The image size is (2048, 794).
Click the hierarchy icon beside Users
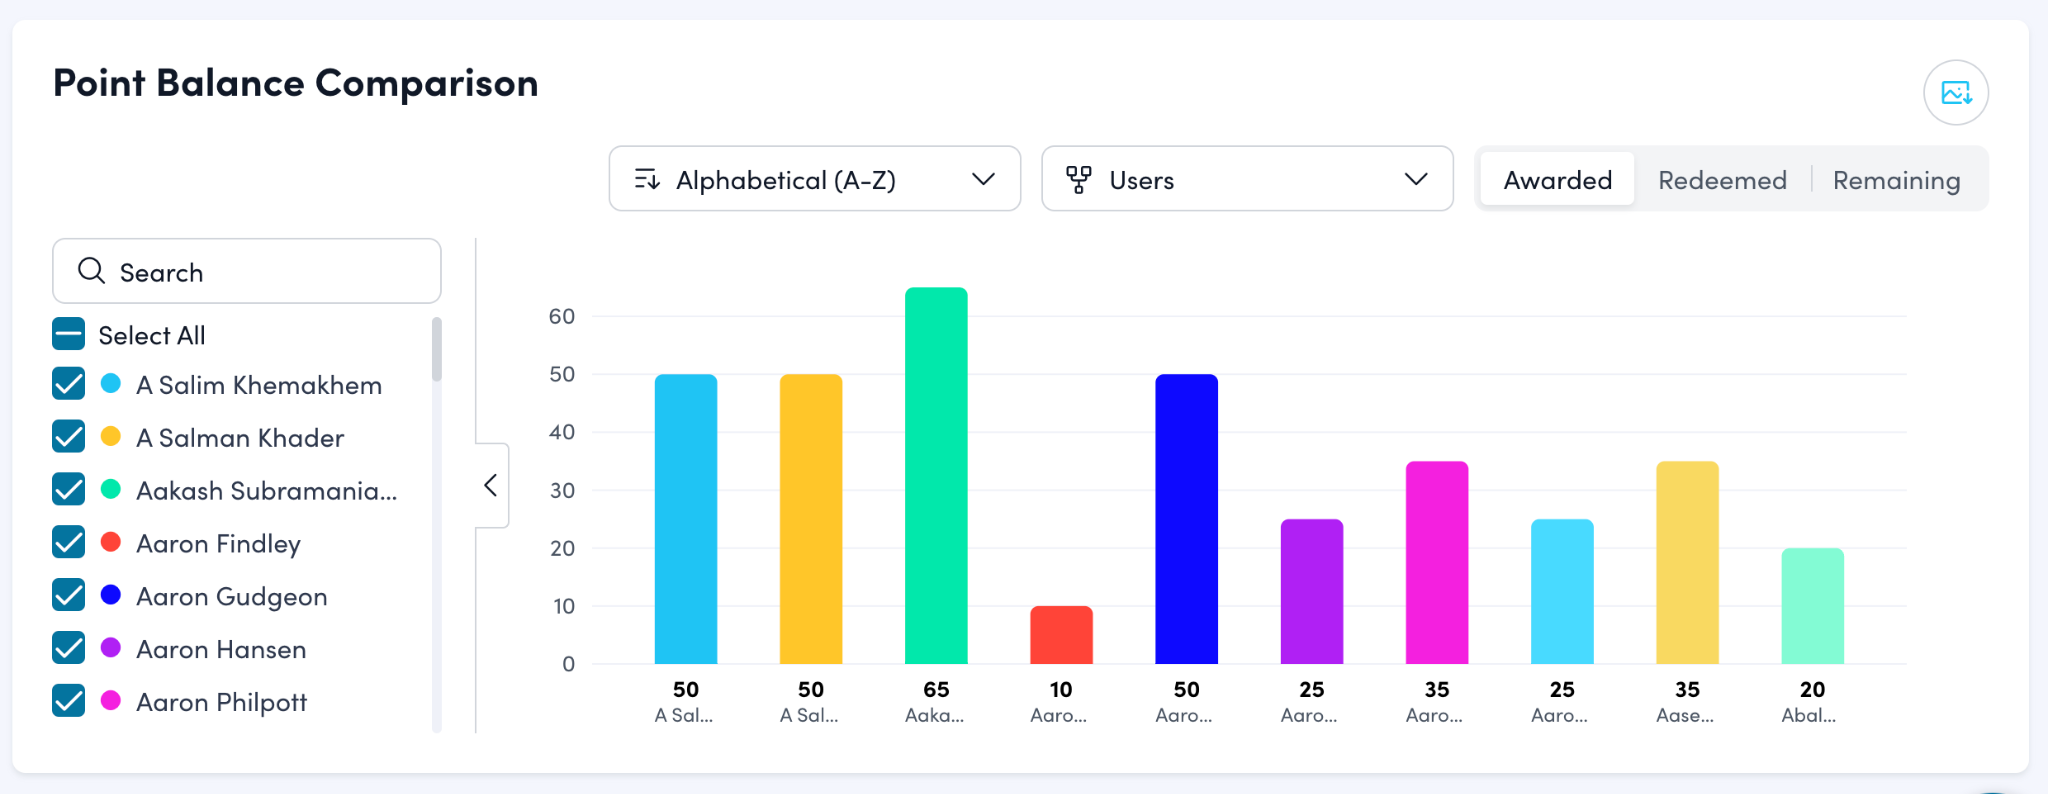(1078, 179)
